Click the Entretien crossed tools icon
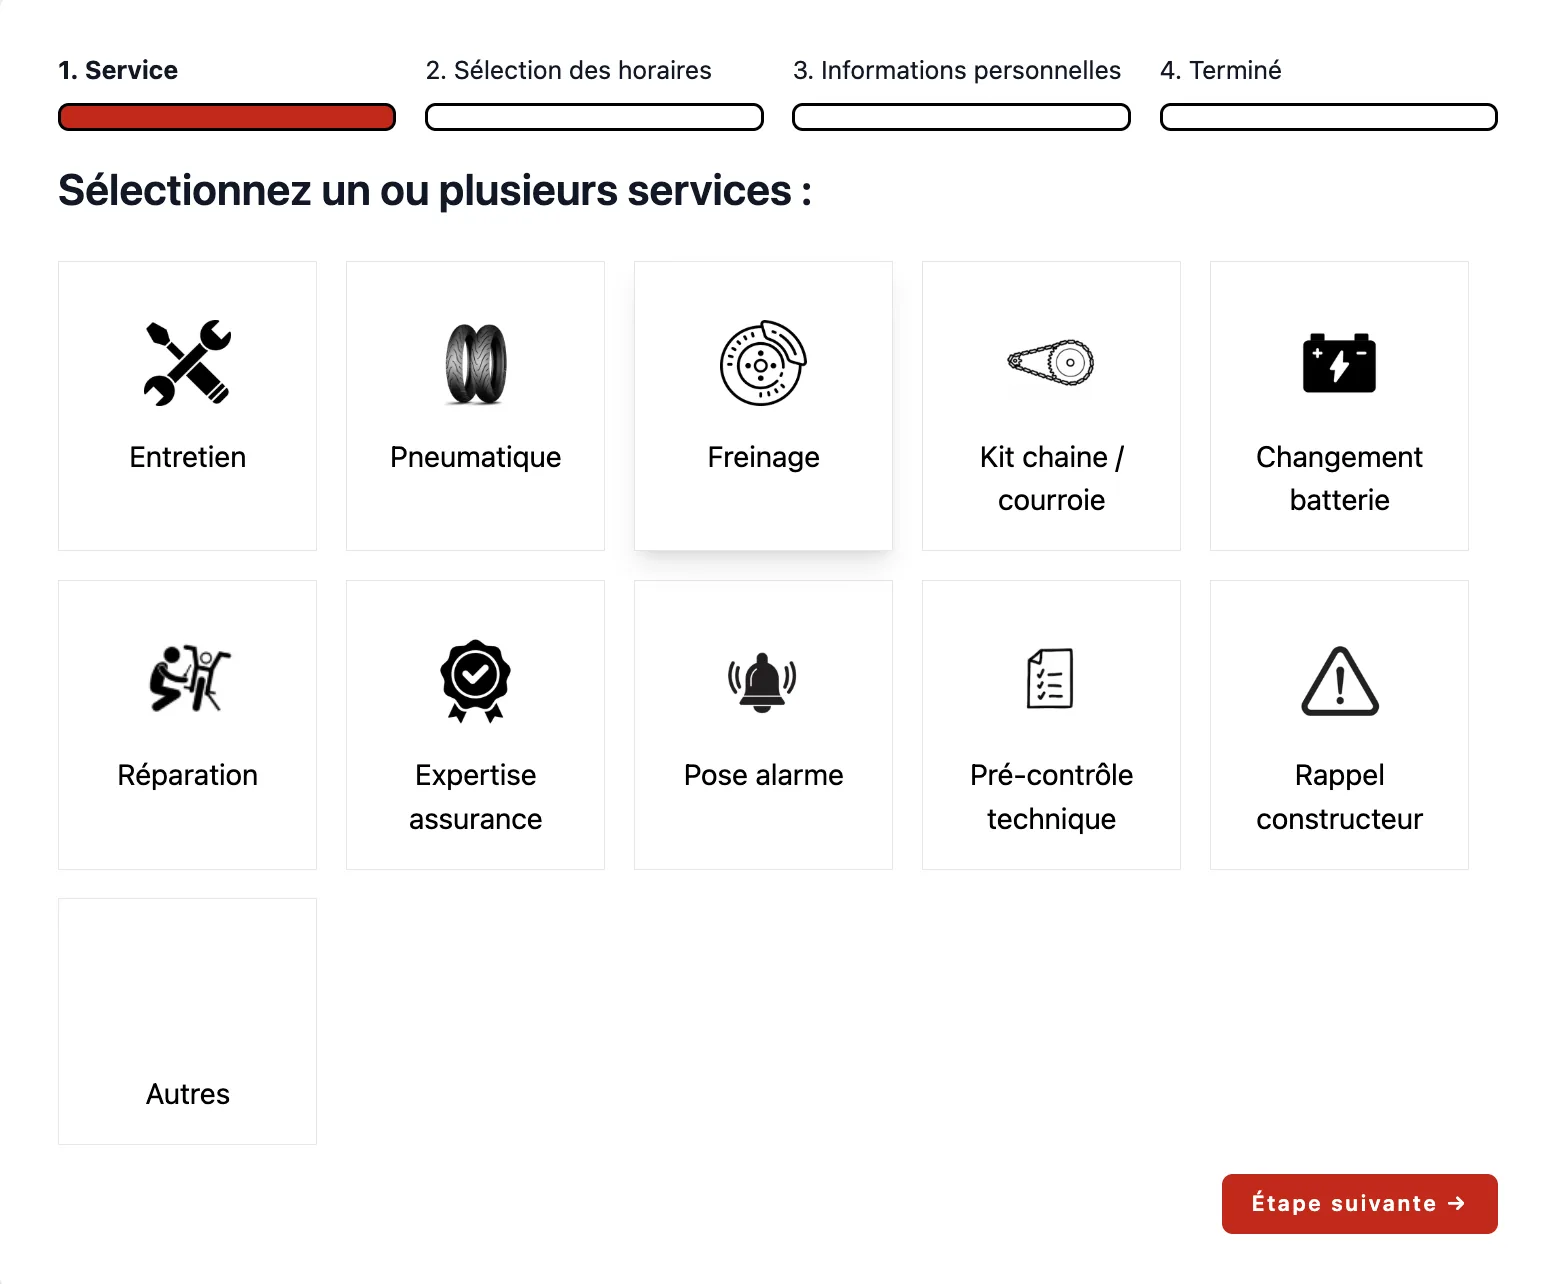This screenshot has height=1284, width=1552. [187, 363]
